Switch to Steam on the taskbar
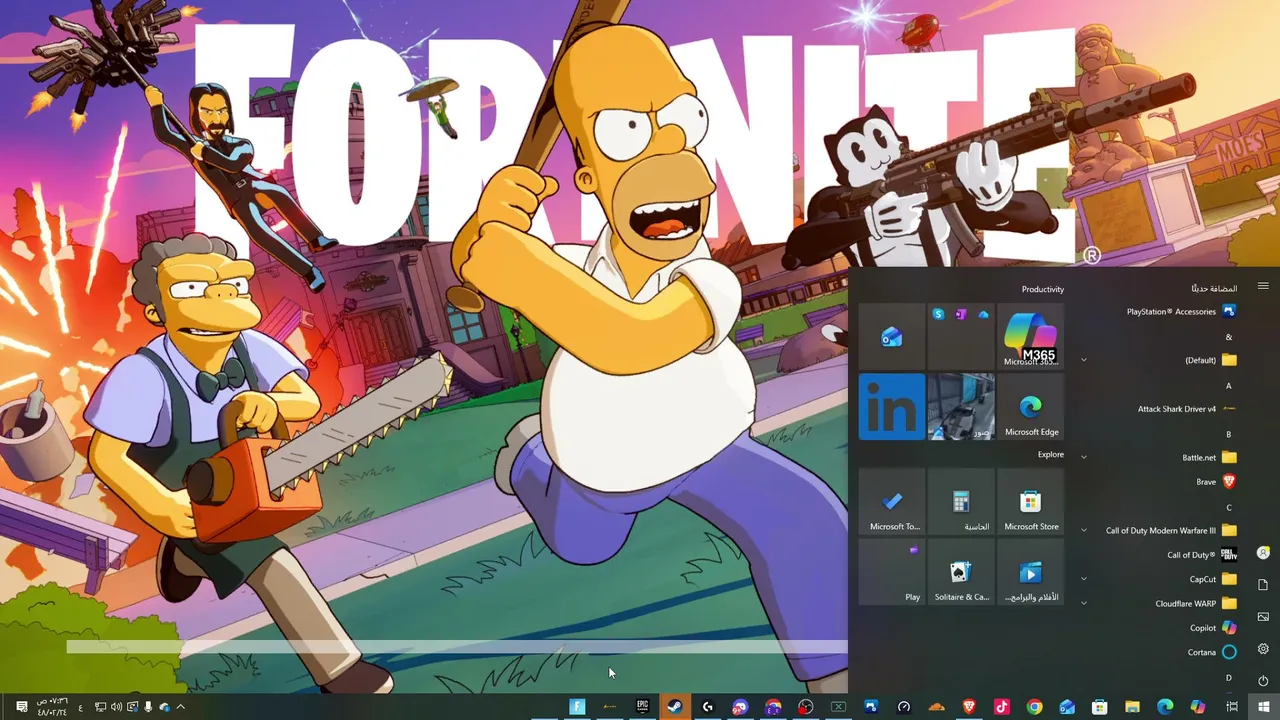 coord(675,707)
